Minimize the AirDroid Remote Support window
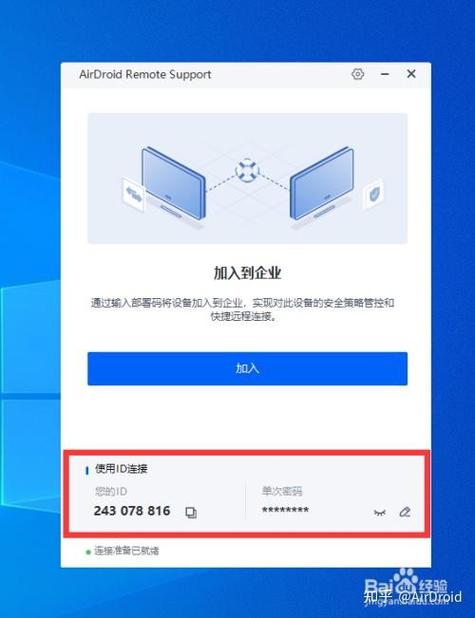475x618 pixels. click(x=385, y=74)
